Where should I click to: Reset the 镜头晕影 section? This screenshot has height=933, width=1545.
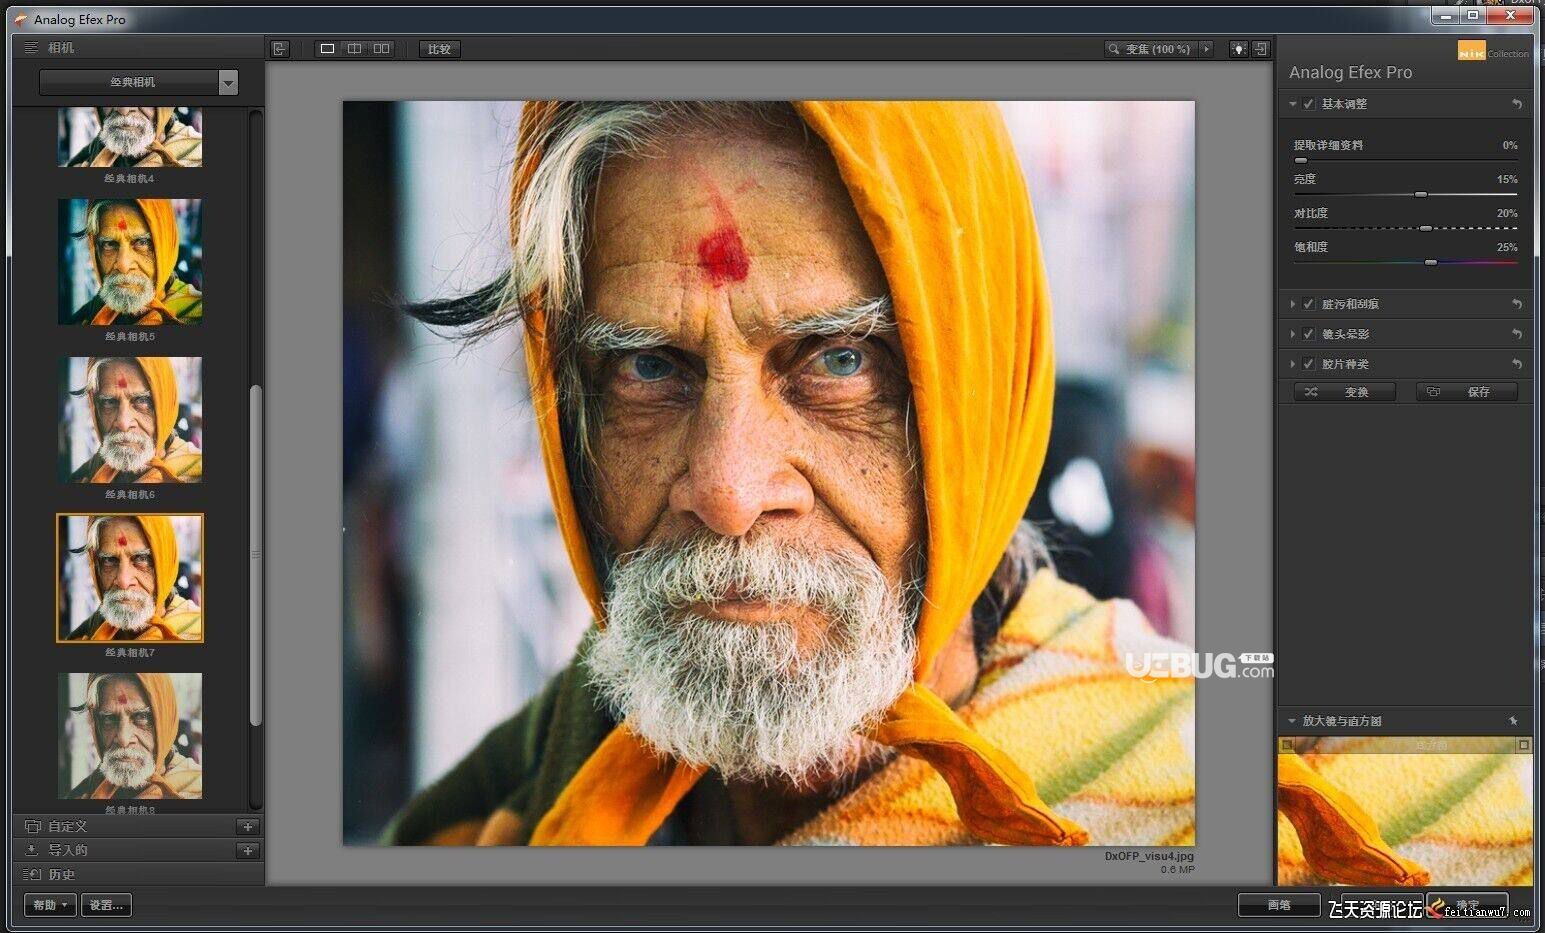(1516, 334)
